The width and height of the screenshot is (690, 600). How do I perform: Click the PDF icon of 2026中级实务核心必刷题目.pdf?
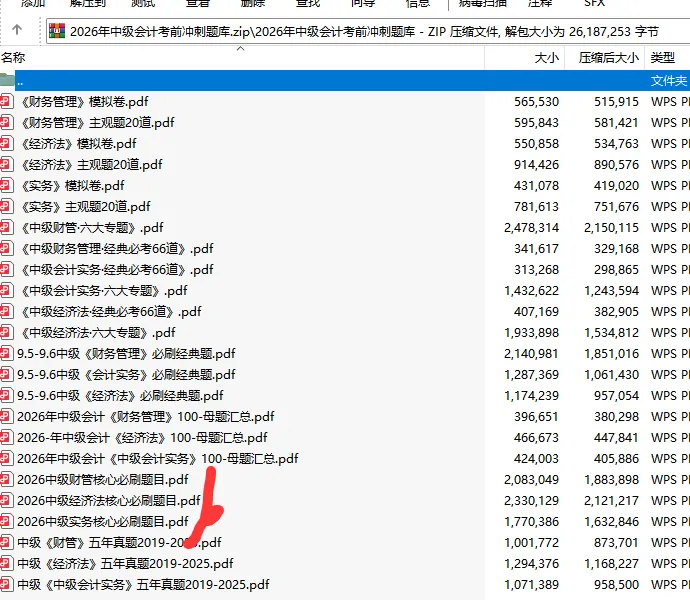point(6,521)
